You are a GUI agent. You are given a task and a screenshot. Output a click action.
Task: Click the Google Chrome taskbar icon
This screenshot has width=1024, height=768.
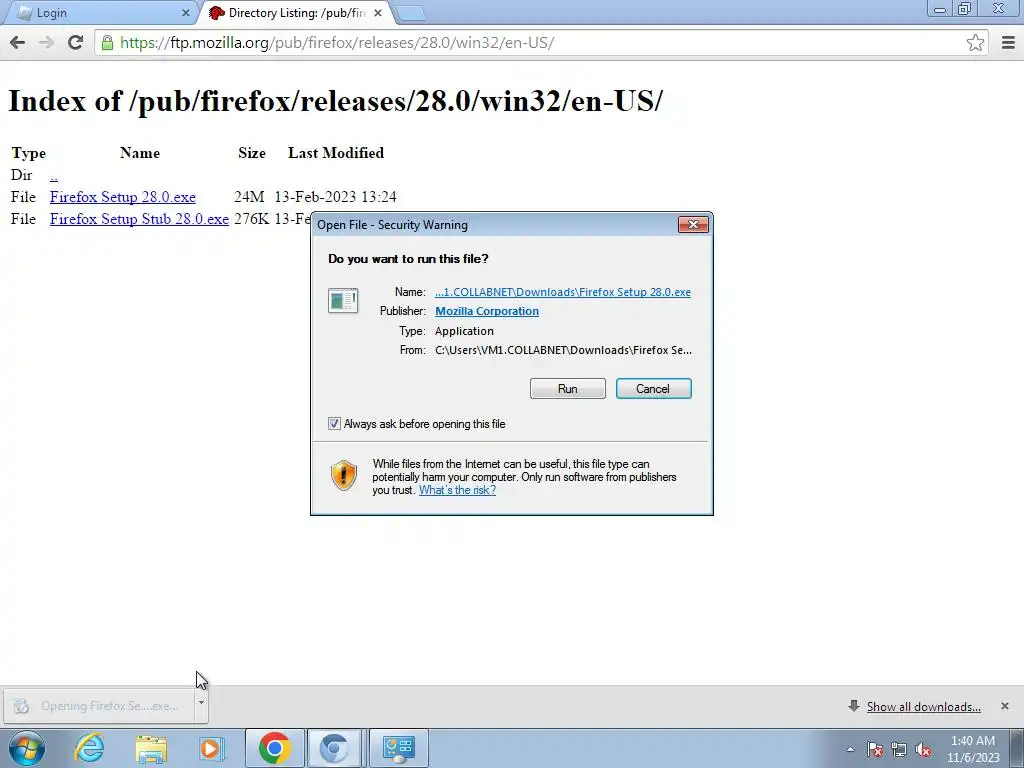274,748
